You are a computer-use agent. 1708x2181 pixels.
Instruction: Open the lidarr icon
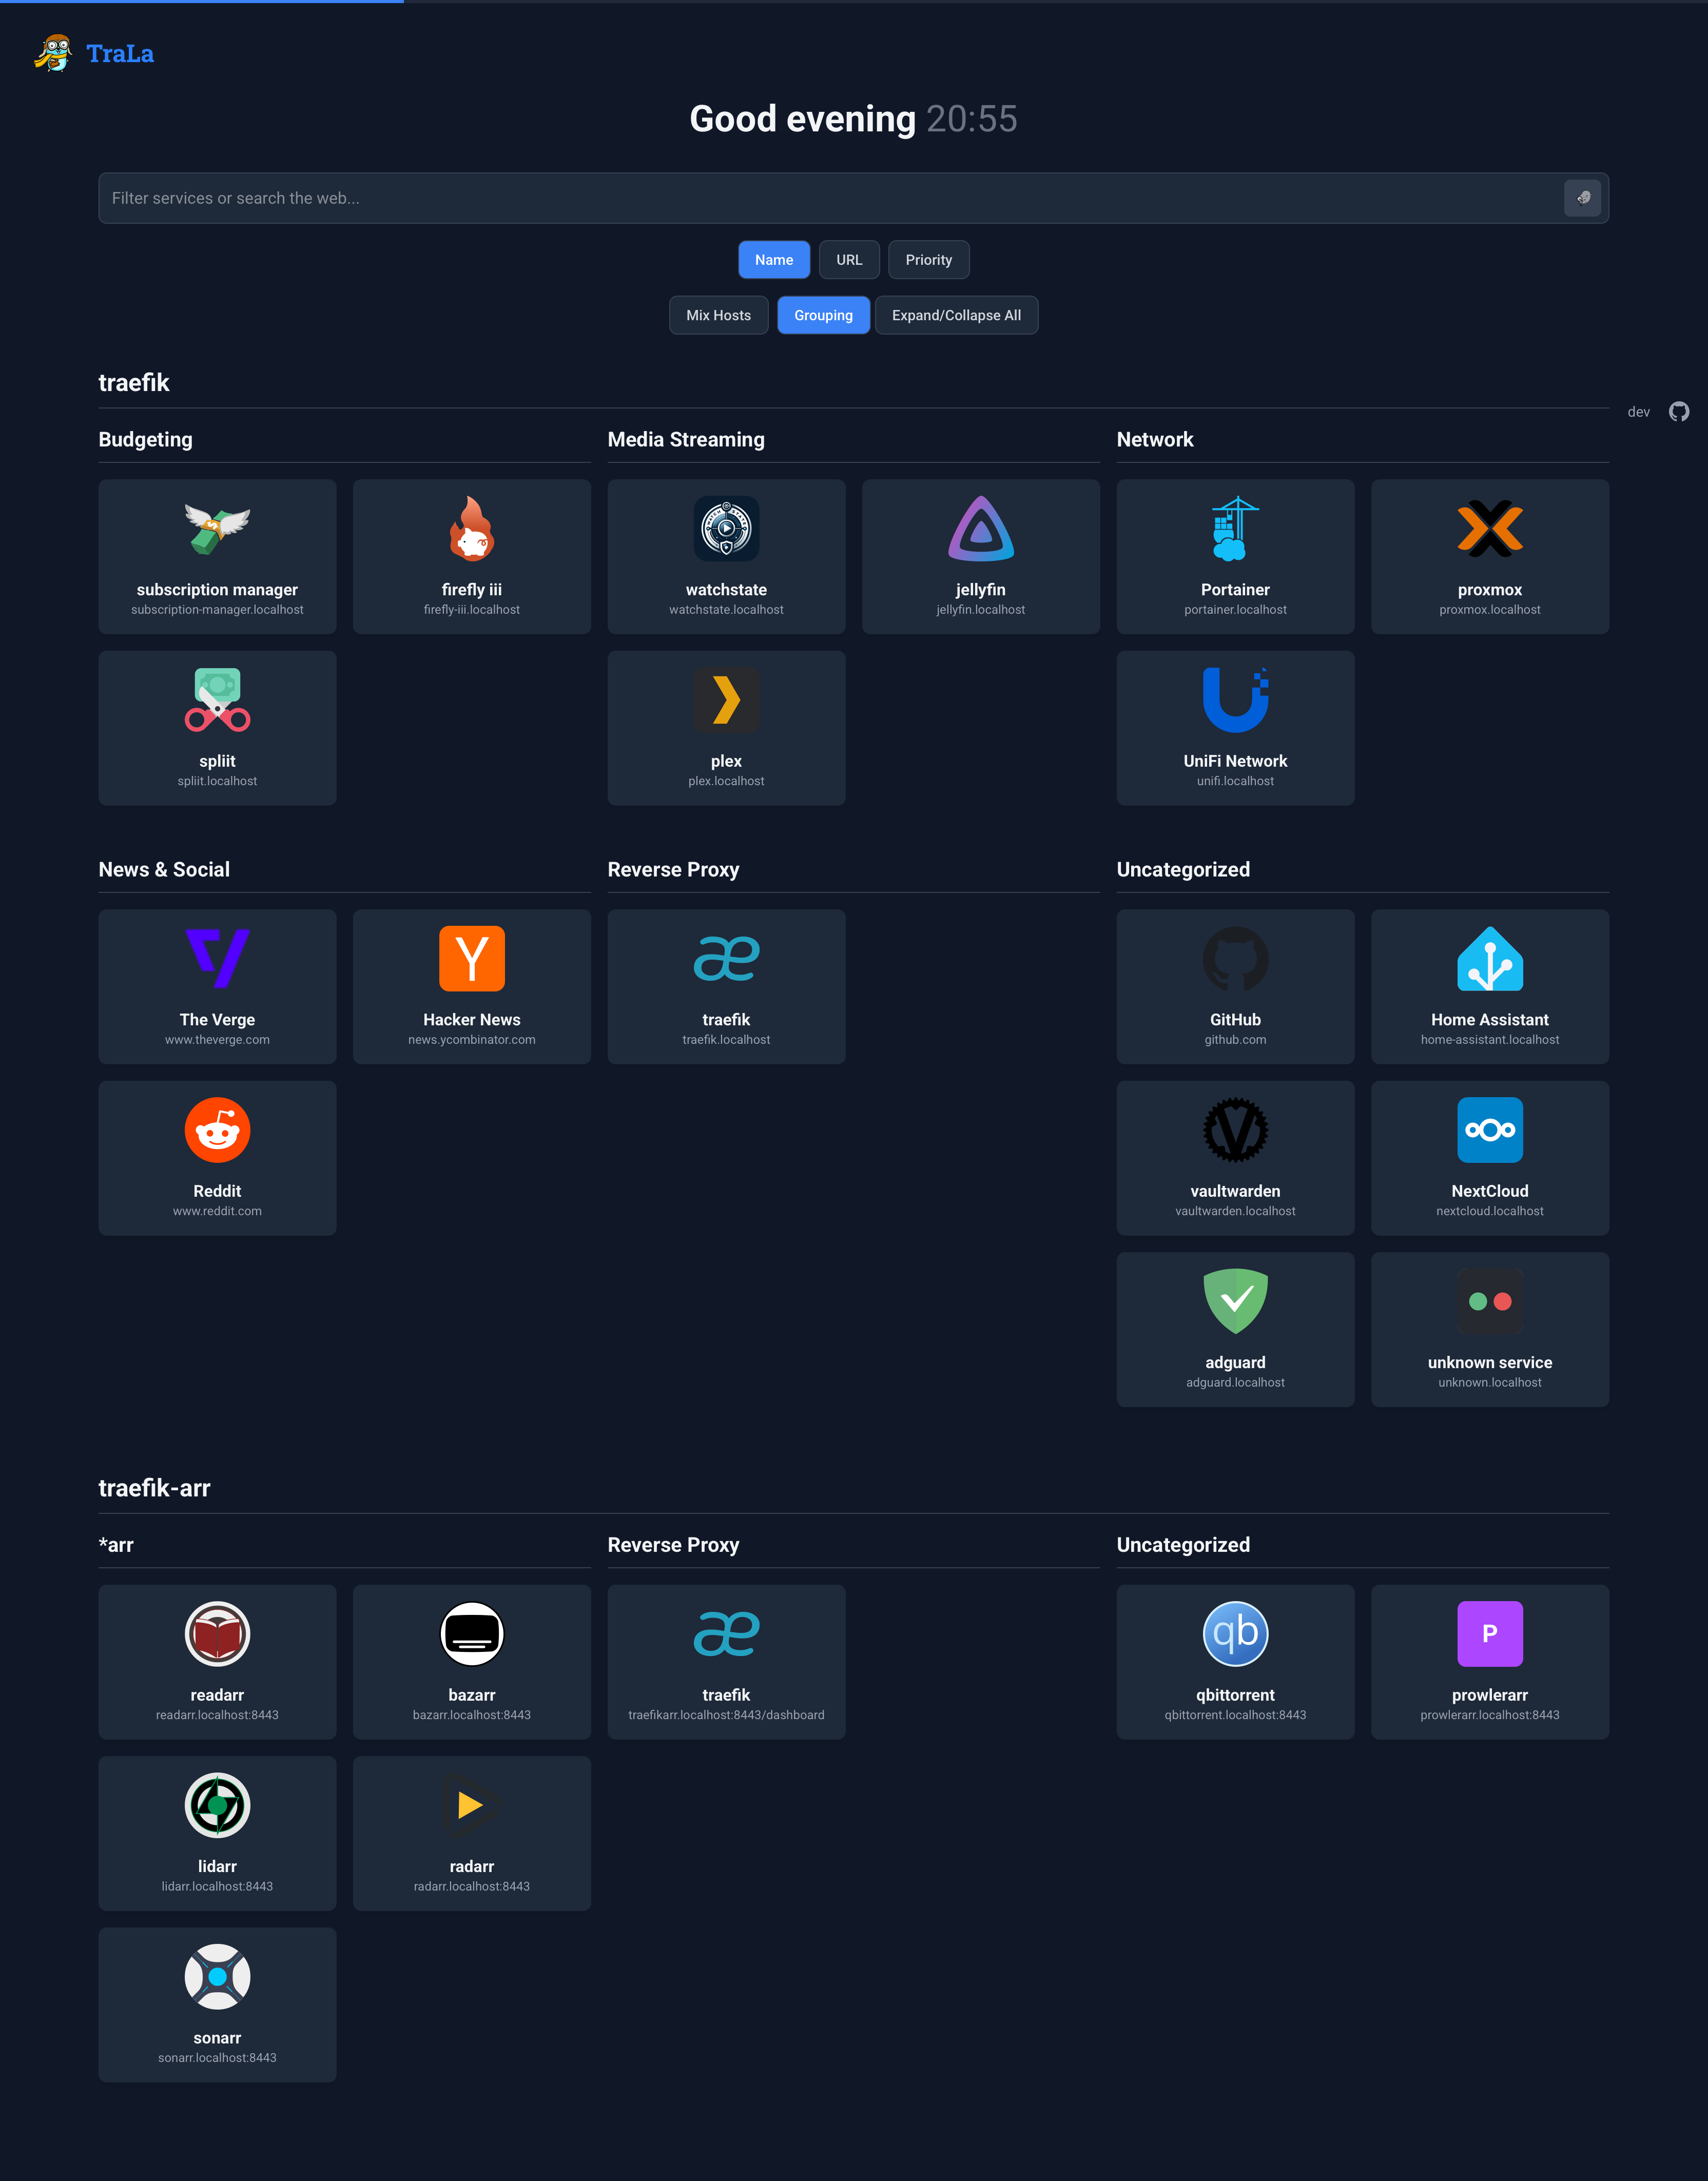[217, 1805]
